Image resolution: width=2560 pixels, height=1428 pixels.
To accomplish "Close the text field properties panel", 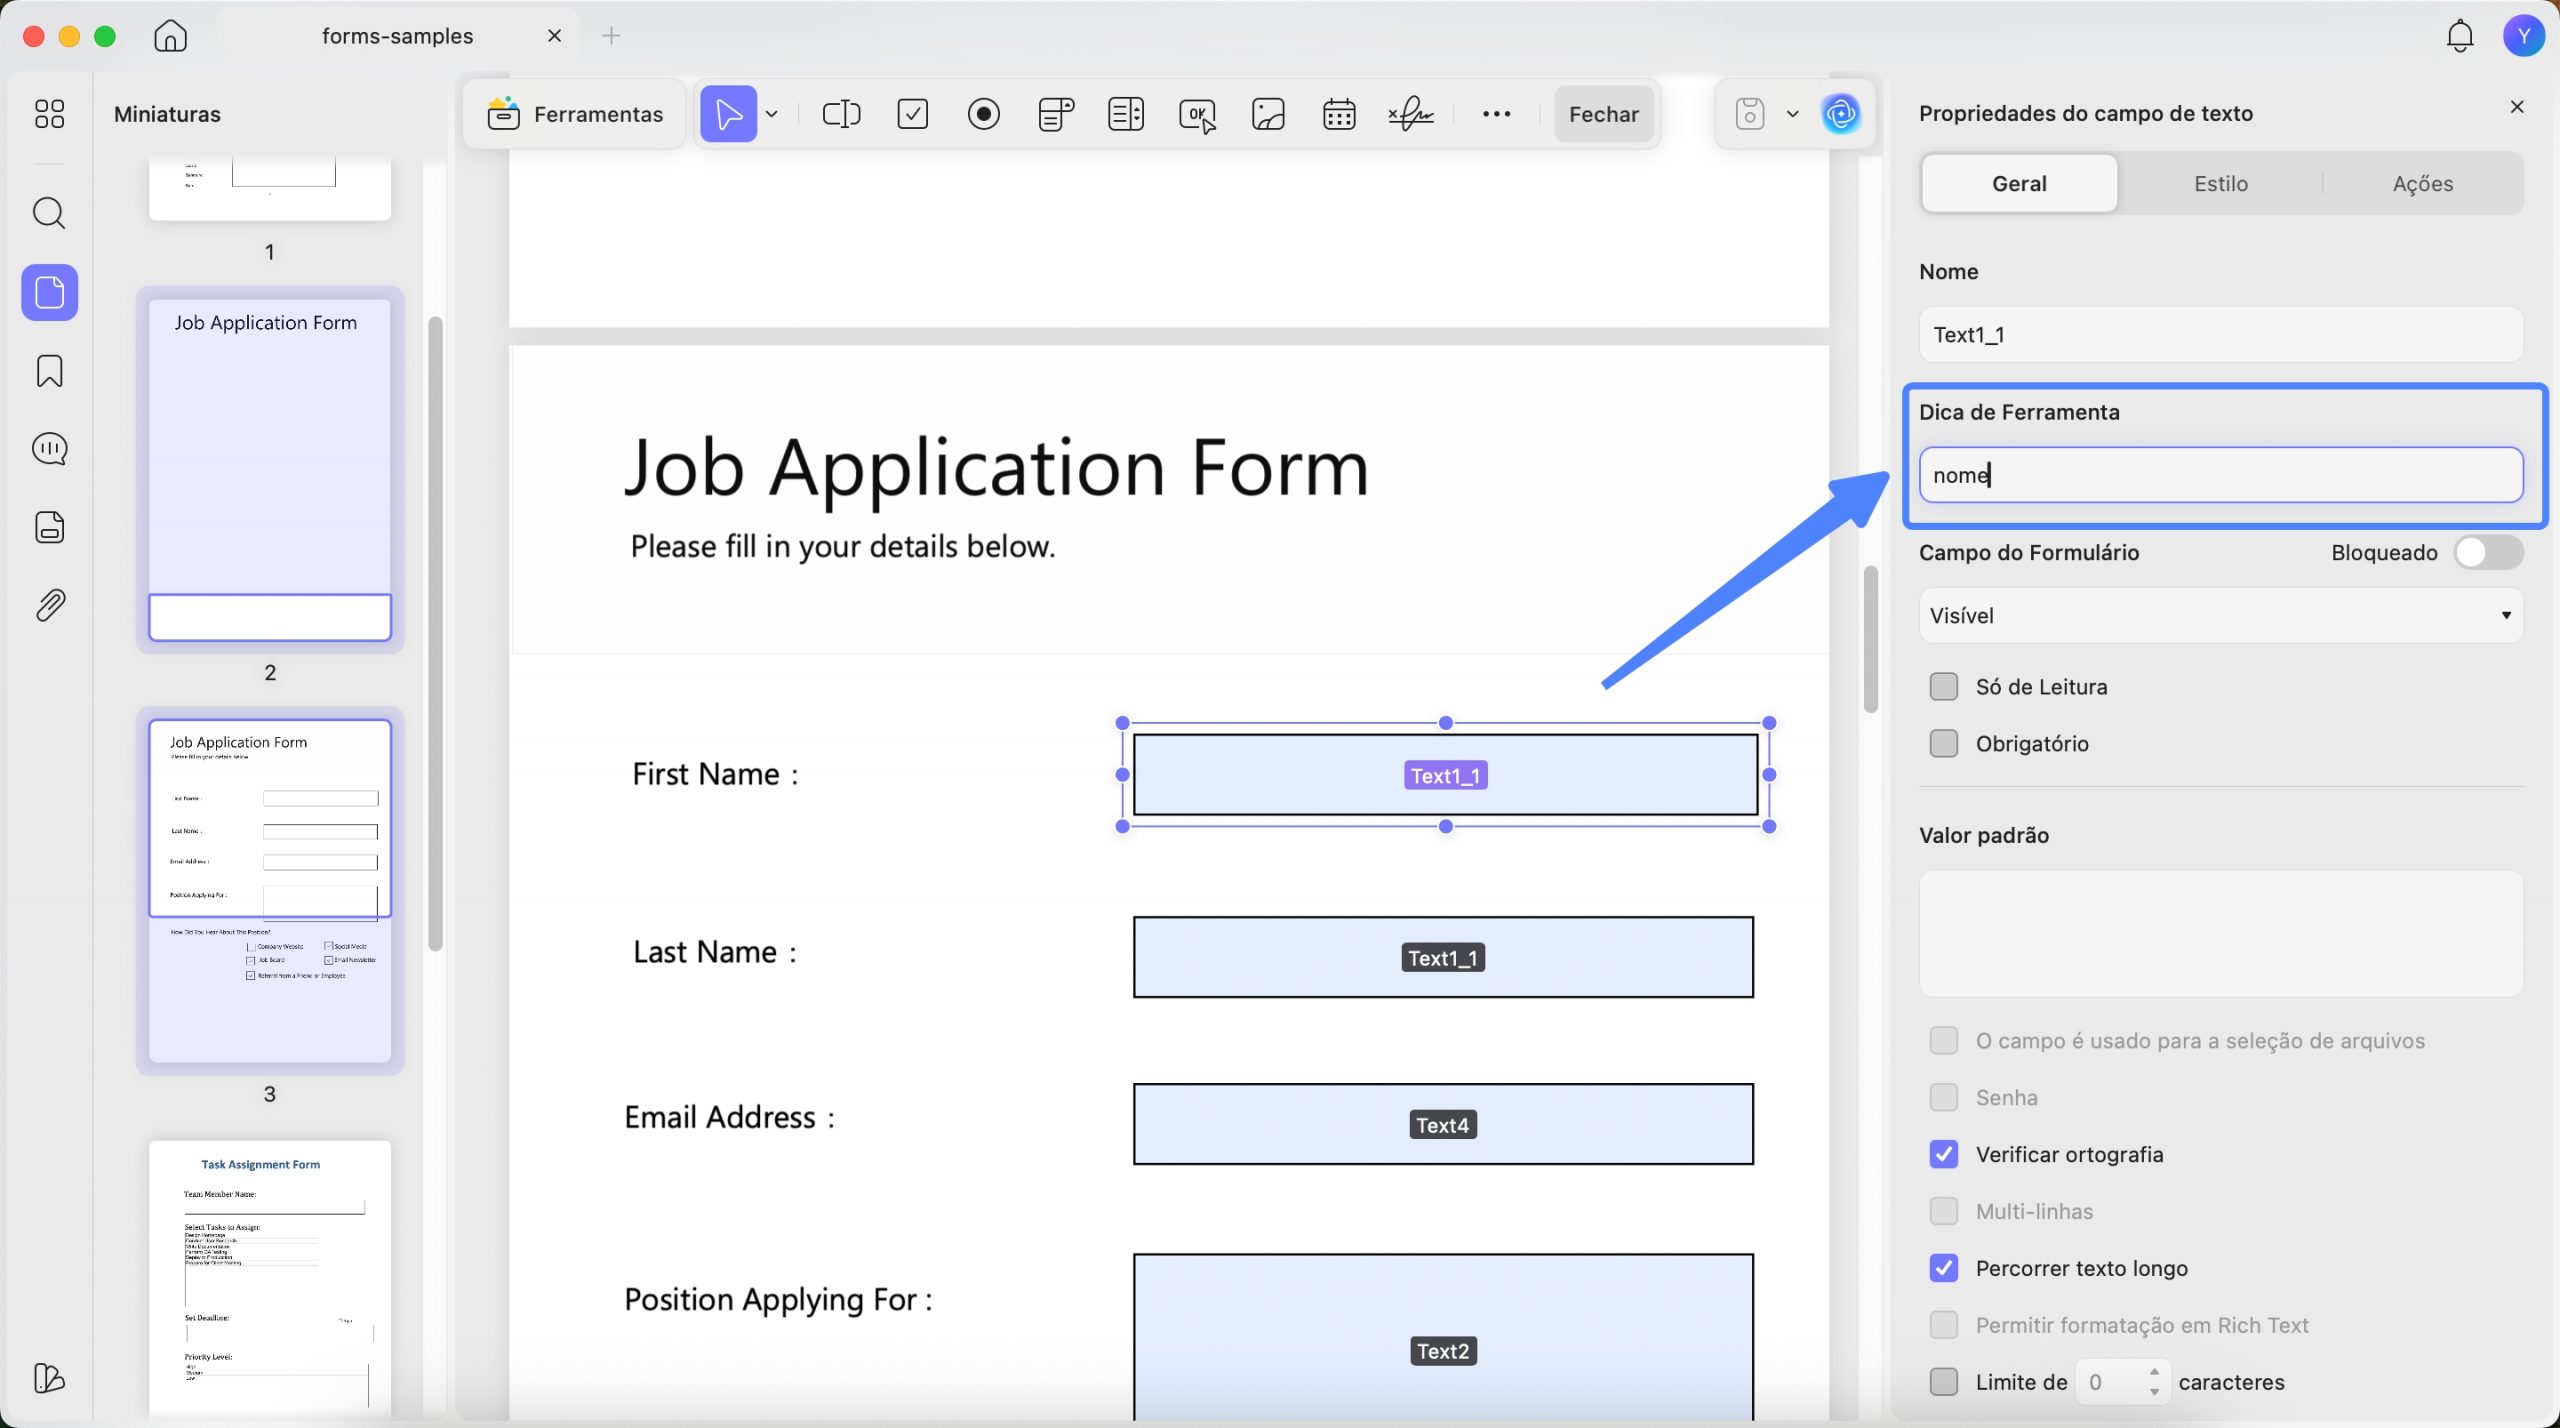I will tap(2517, 107).
